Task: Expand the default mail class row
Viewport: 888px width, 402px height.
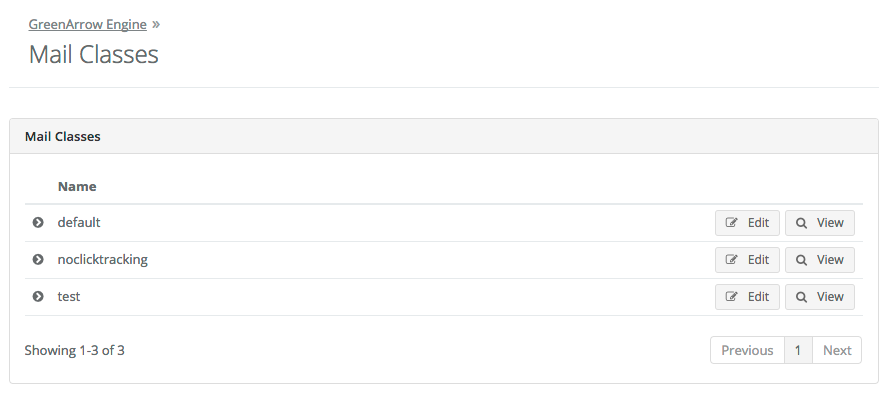Action: point(38,223)
